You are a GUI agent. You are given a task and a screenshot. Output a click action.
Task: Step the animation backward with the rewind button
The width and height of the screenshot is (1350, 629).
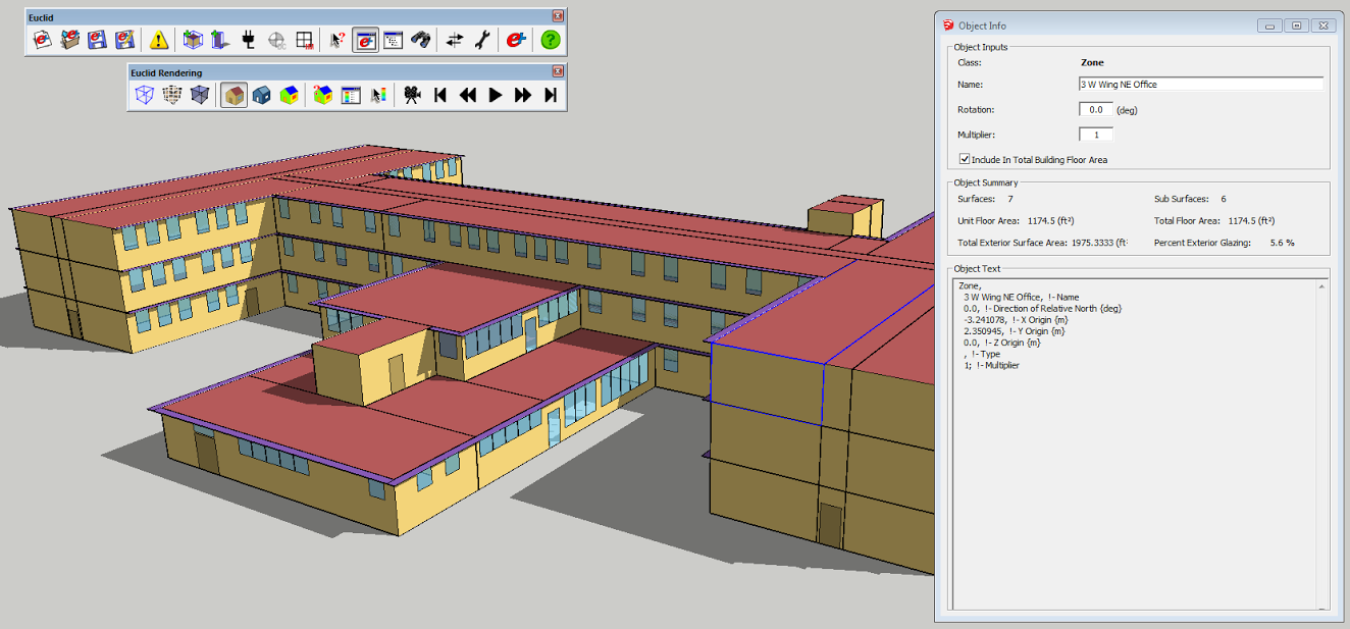tap(467, 95)
